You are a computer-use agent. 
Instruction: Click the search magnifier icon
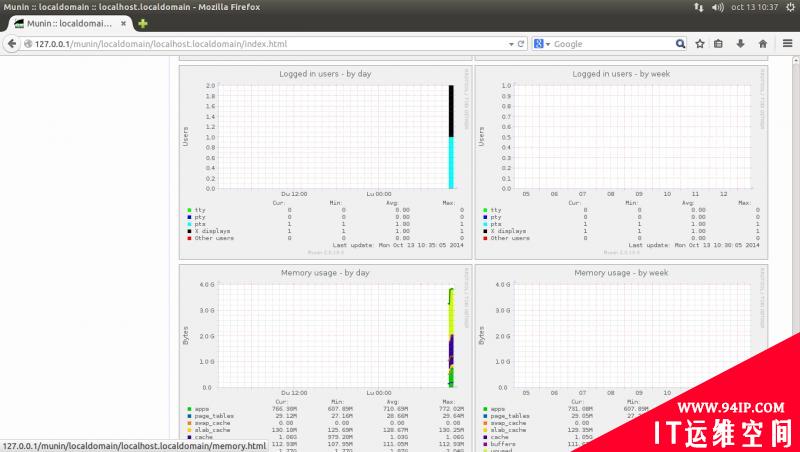pos(680,44)
